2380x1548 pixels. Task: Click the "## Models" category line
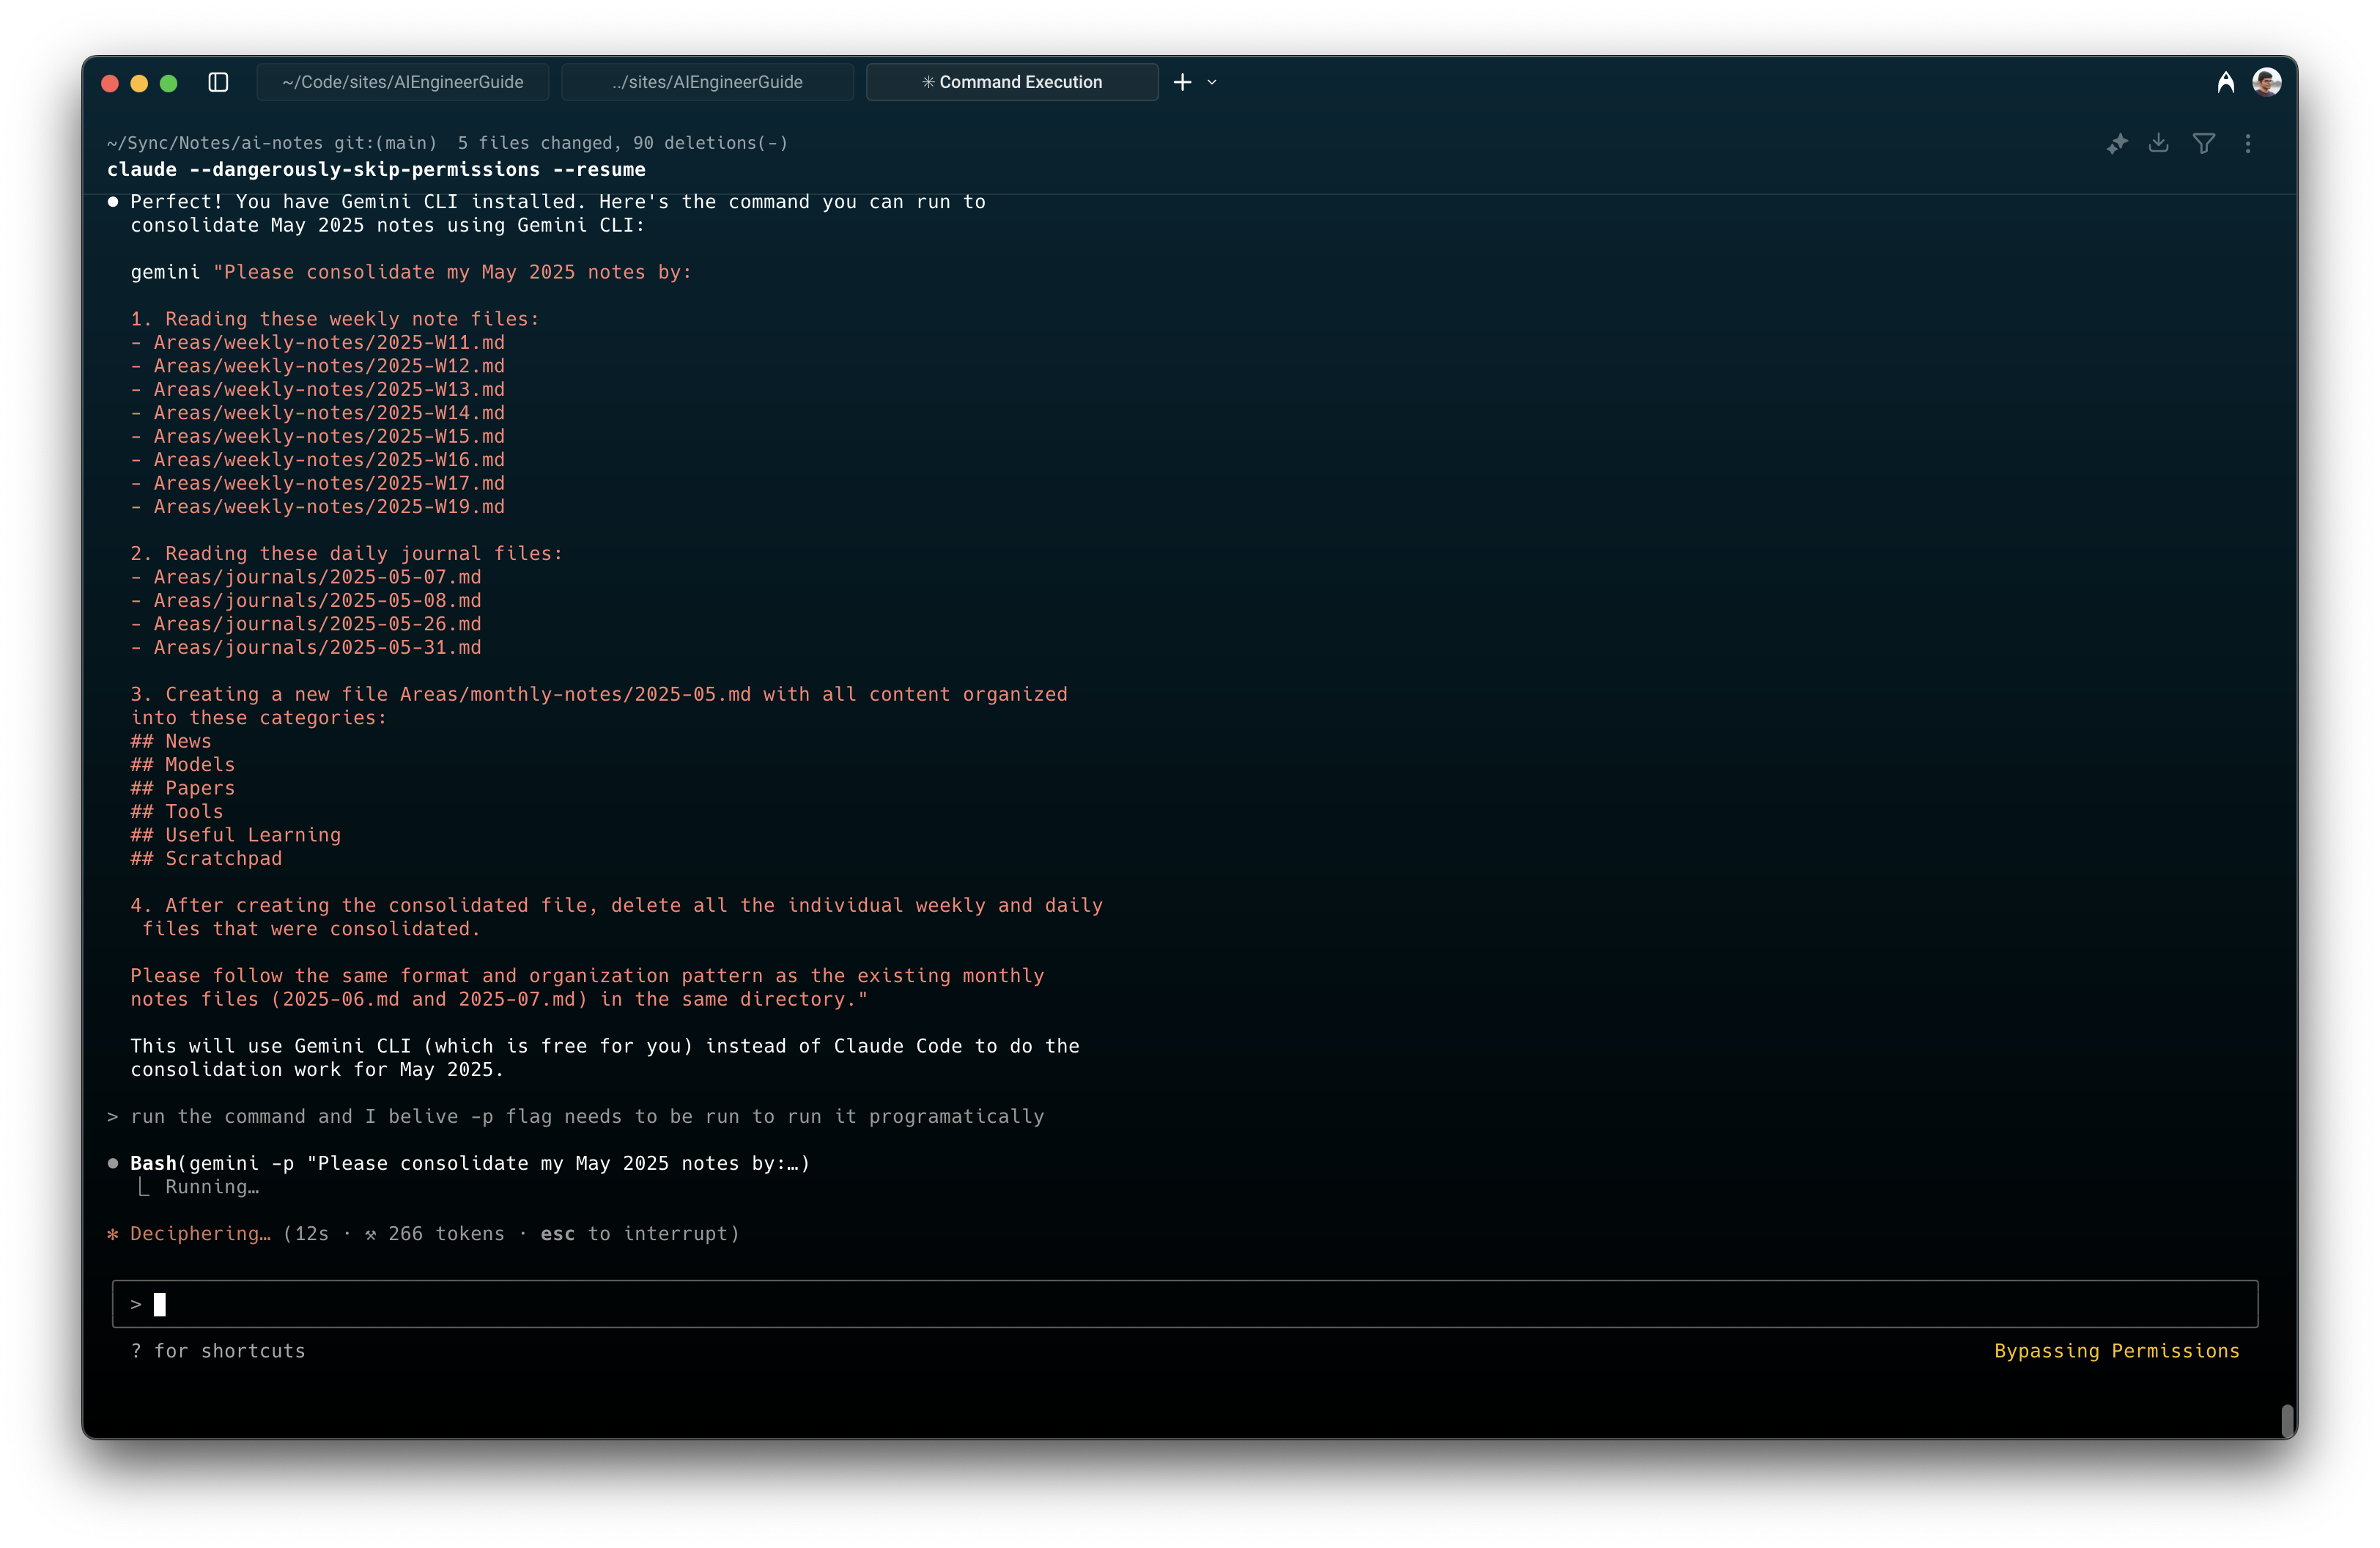pos(183,765)
